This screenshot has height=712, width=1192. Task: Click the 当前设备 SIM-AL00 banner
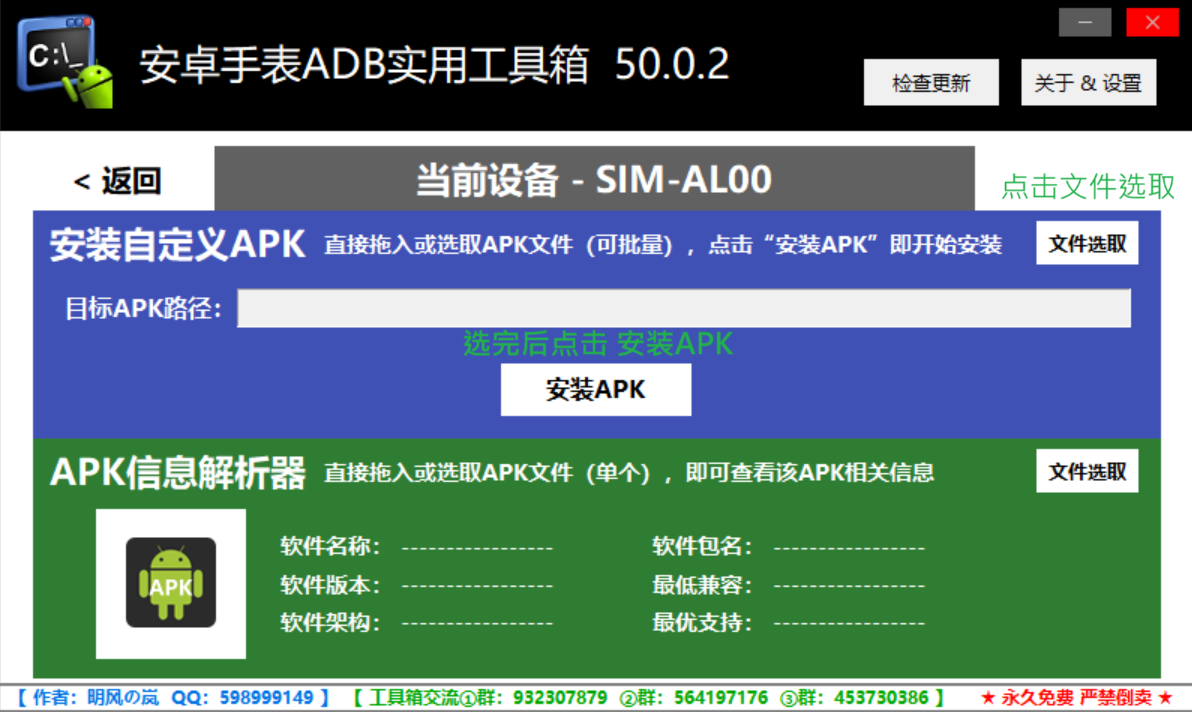[594, 180]
